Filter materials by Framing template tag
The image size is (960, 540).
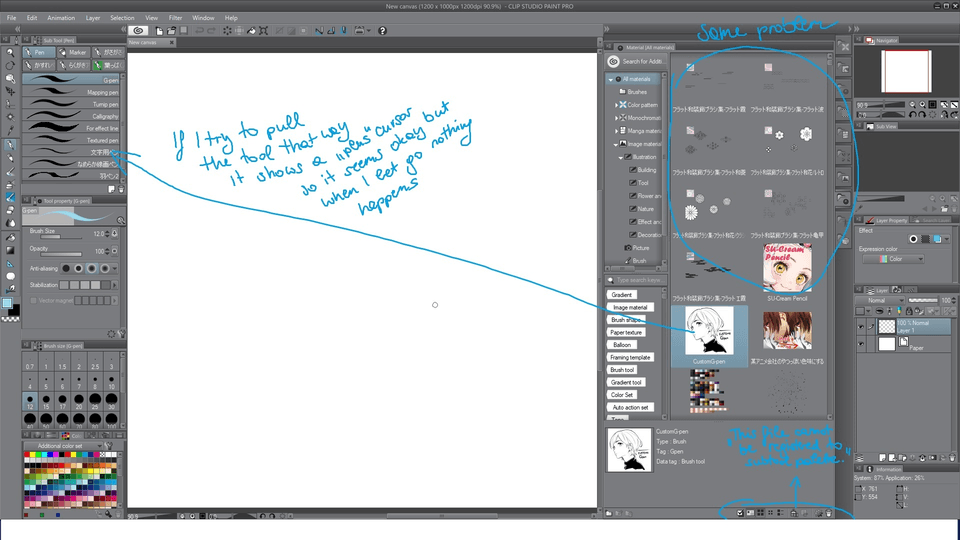(x=630, y=358)
